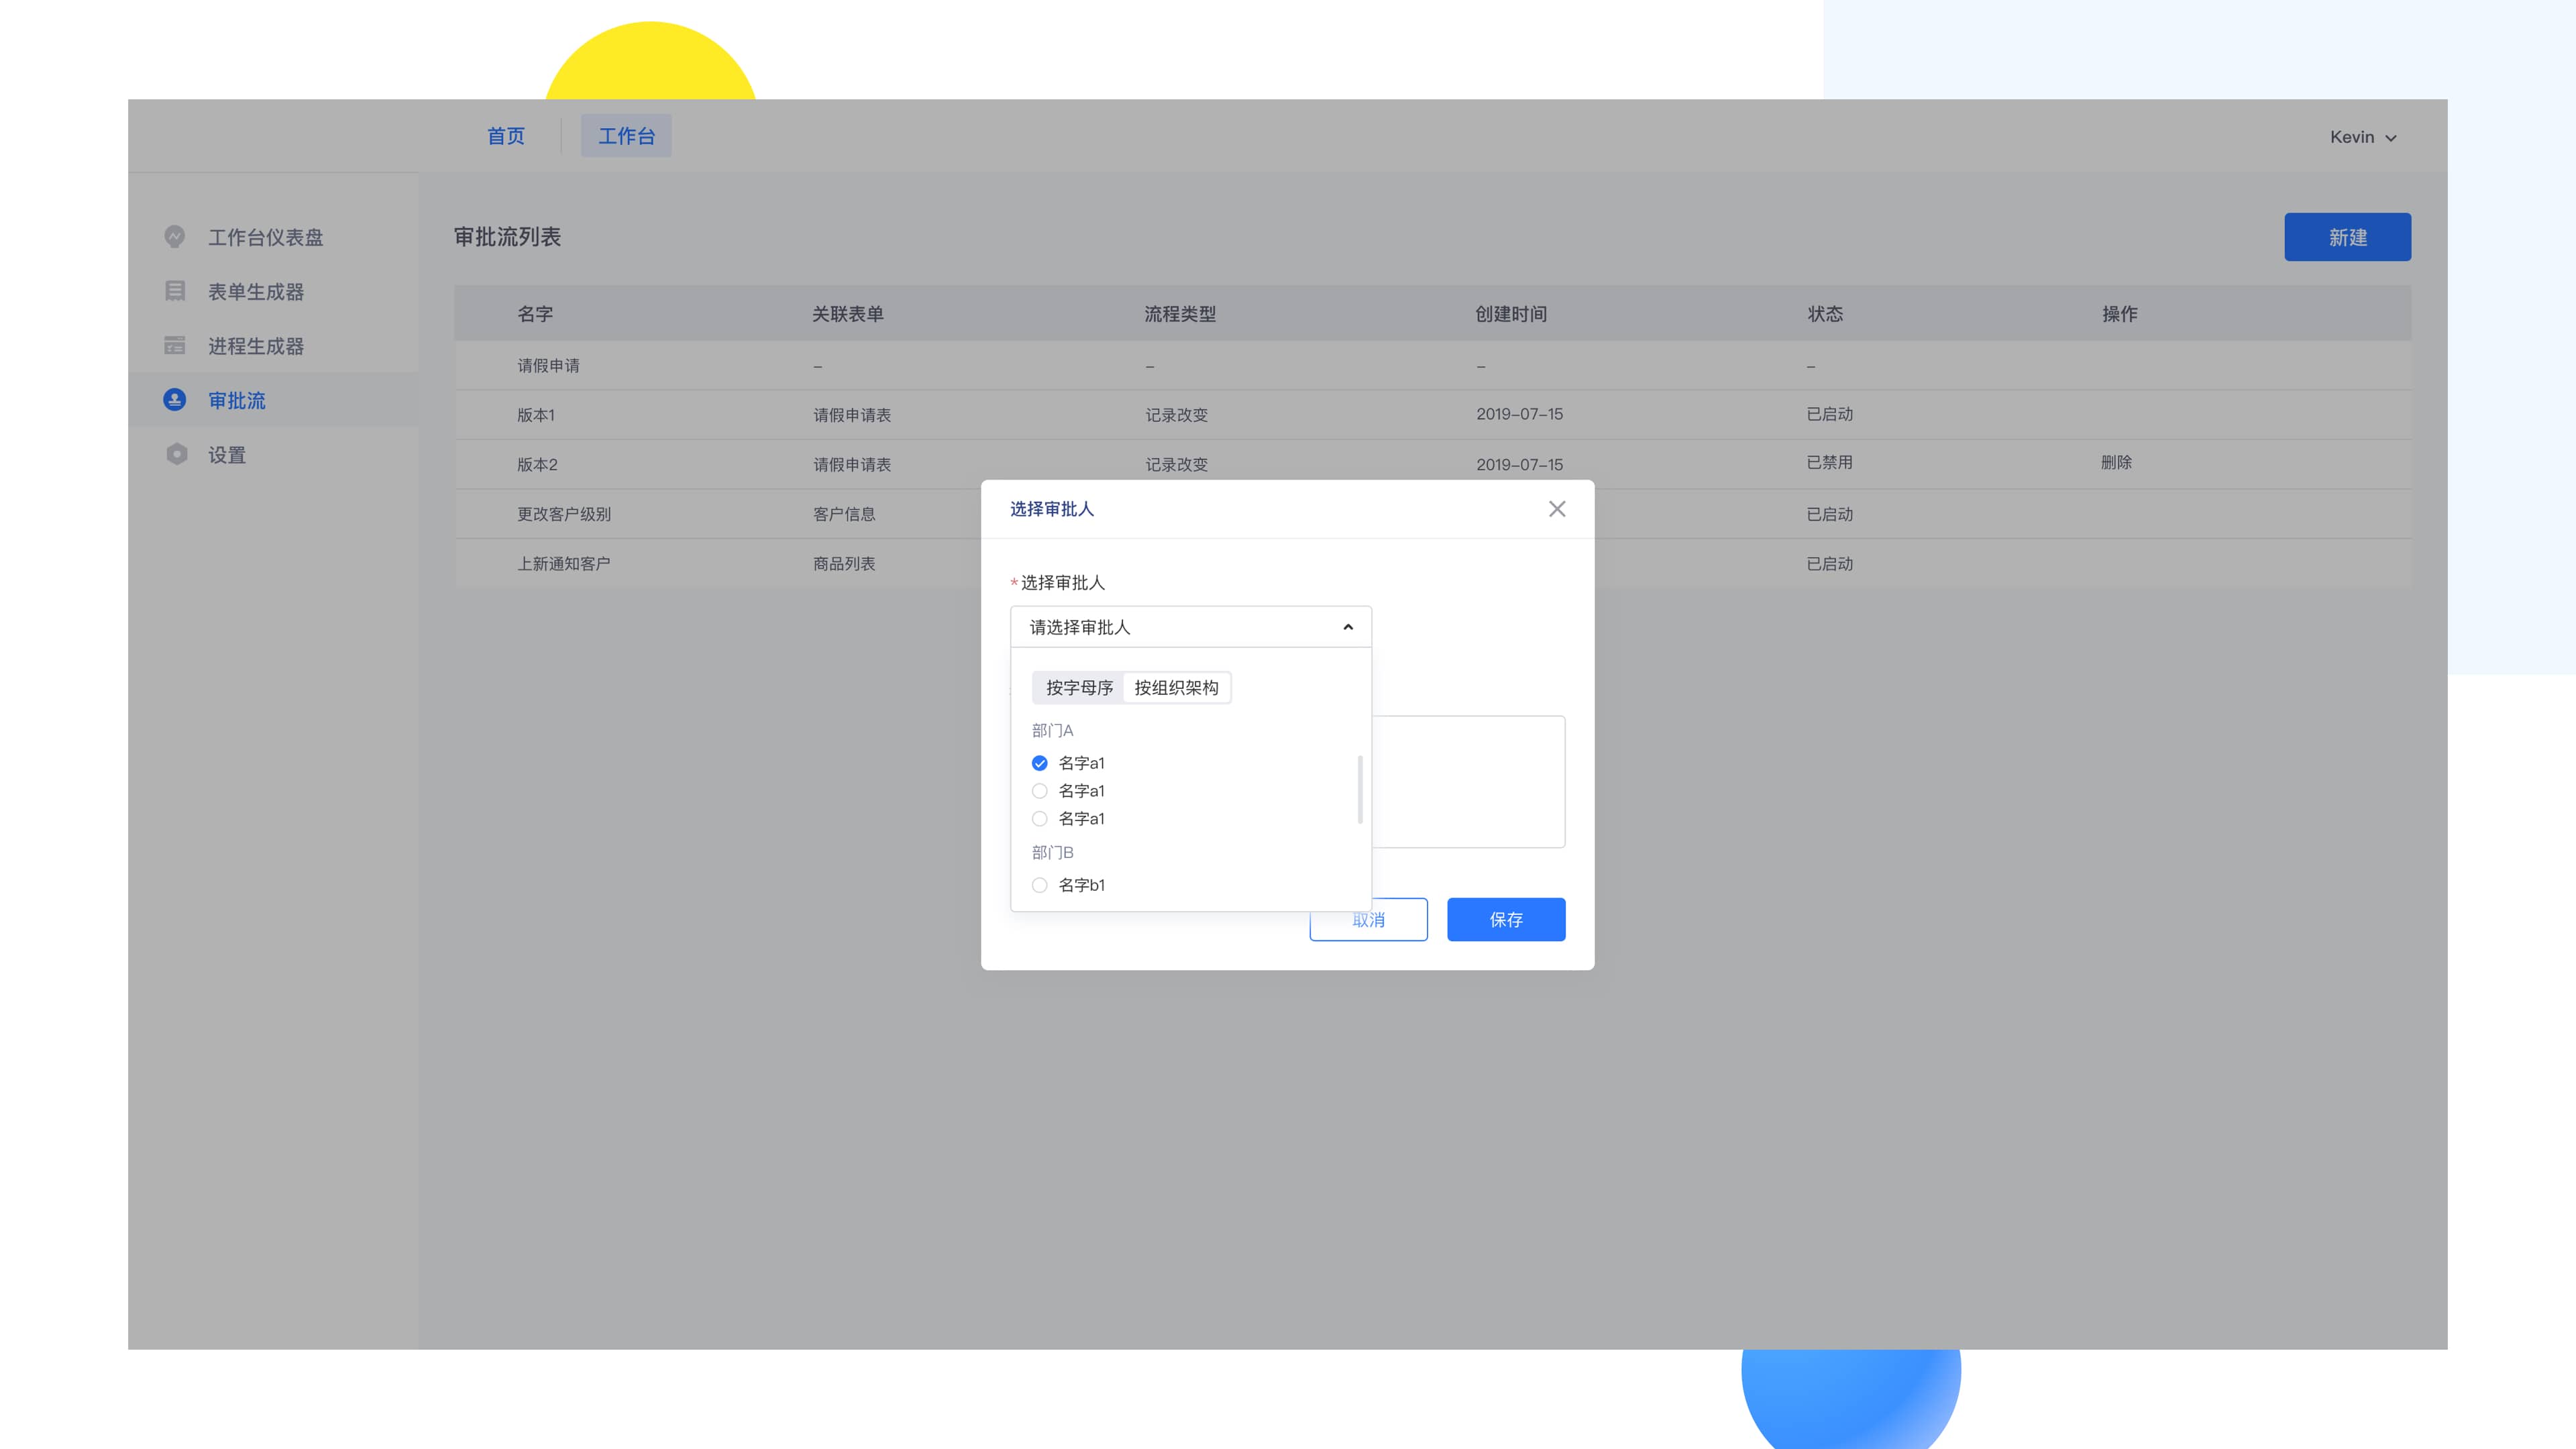Close the 选择审批人 dialog with X
2576x1449 pixels.
[1557, 509]
